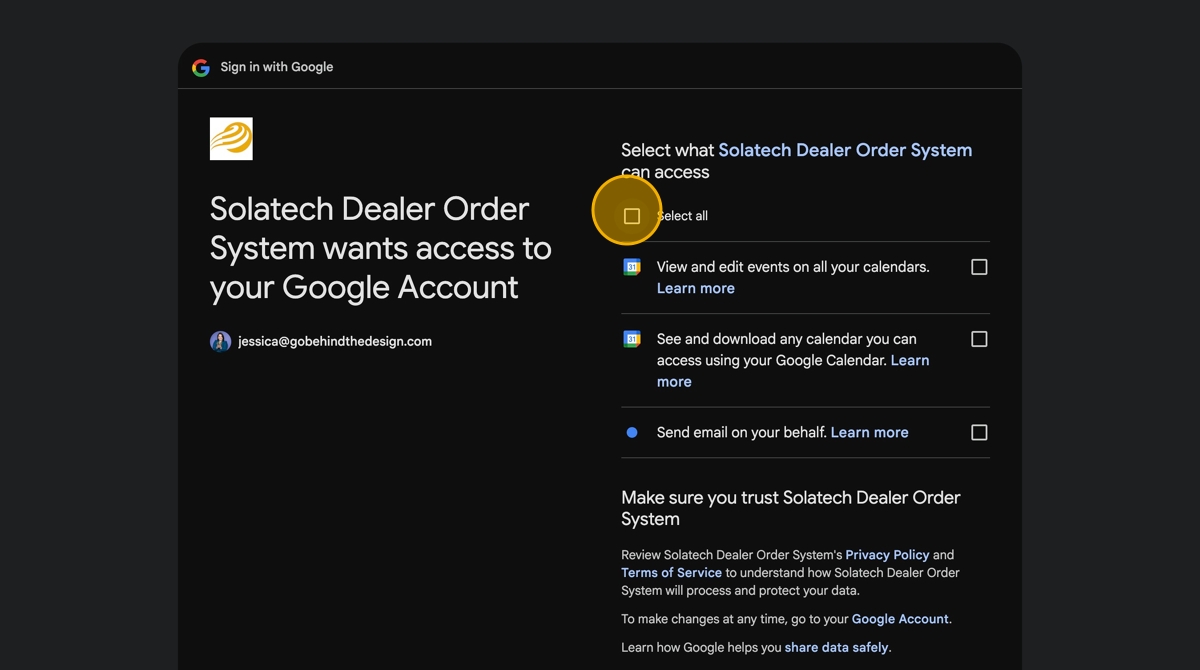1200x670 pixels.
Task: Go to the Google Account link
Action: (x=900, y=619)
